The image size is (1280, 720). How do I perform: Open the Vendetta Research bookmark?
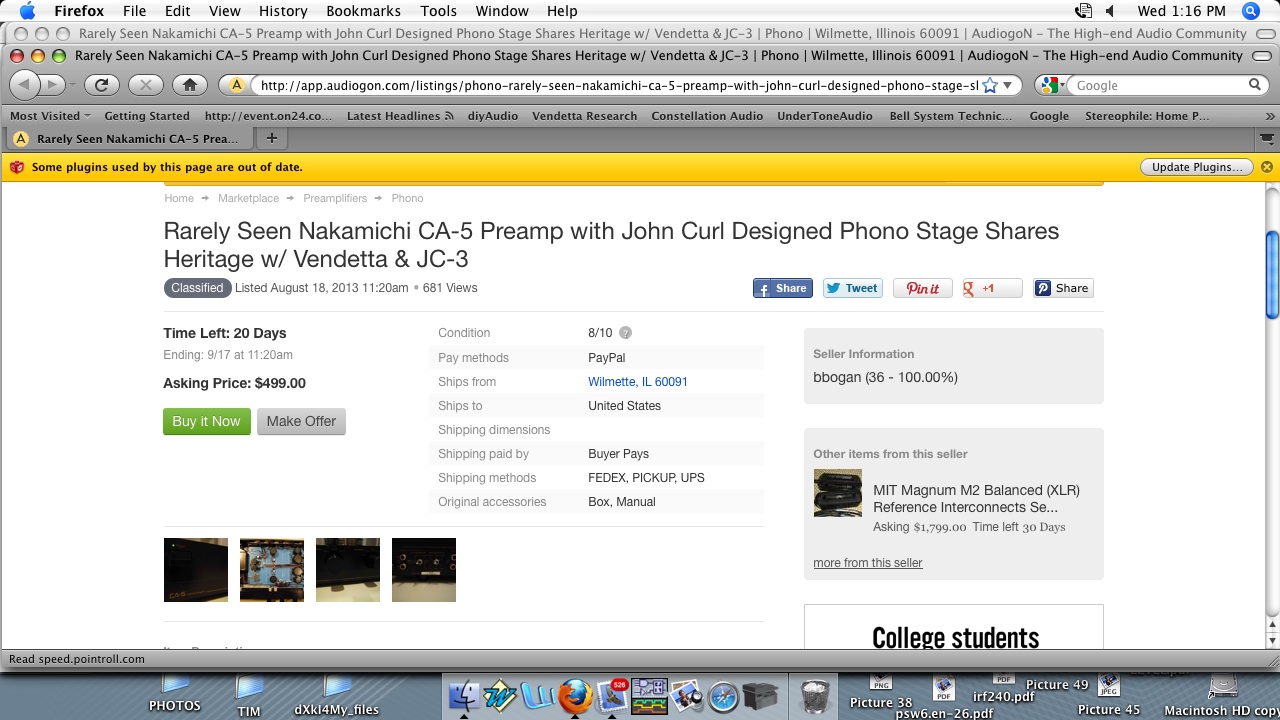(x=584, y=116)
